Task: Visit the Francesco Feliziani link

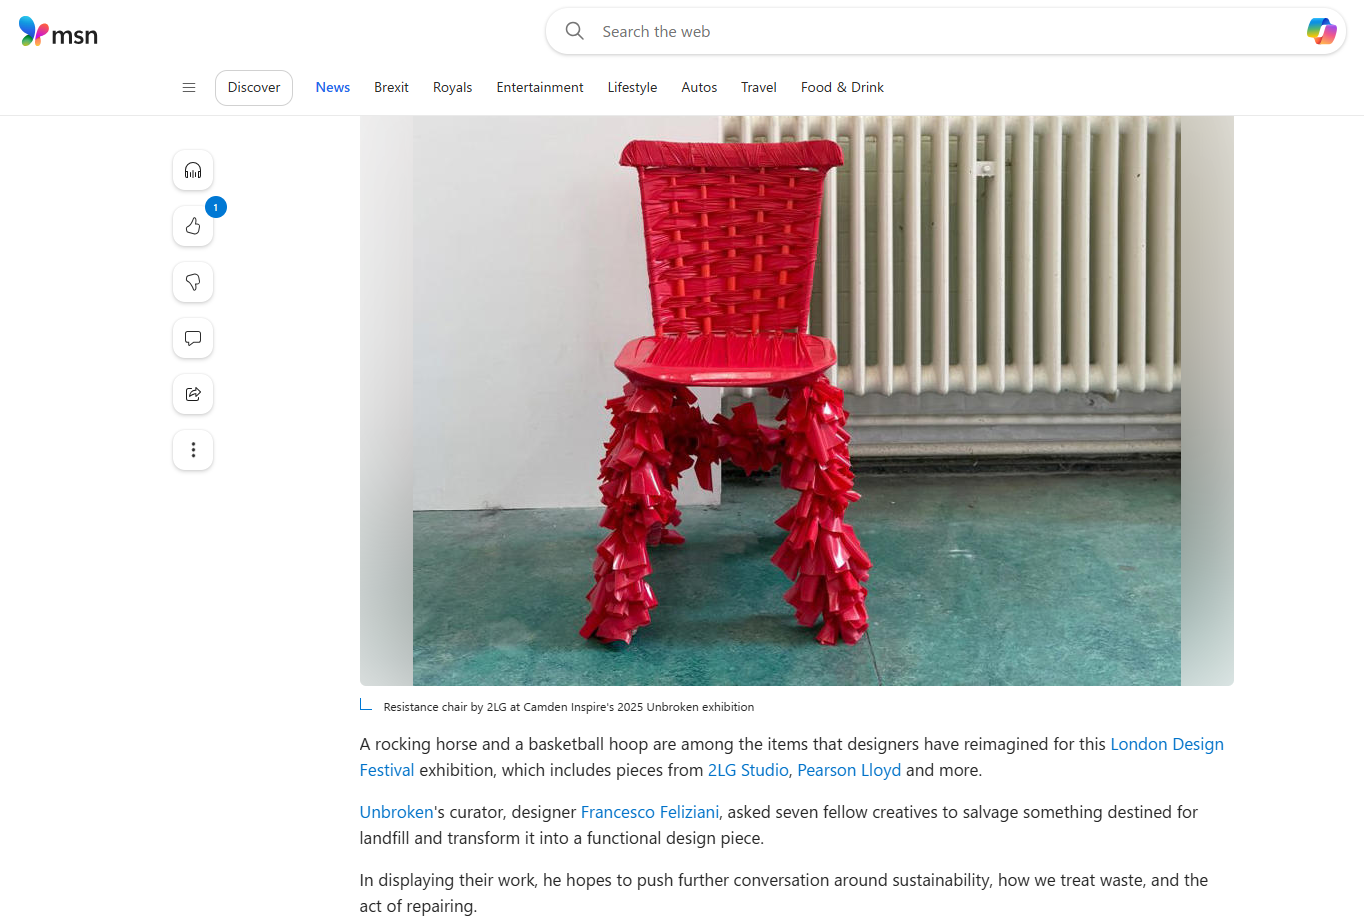Action: 650,812
